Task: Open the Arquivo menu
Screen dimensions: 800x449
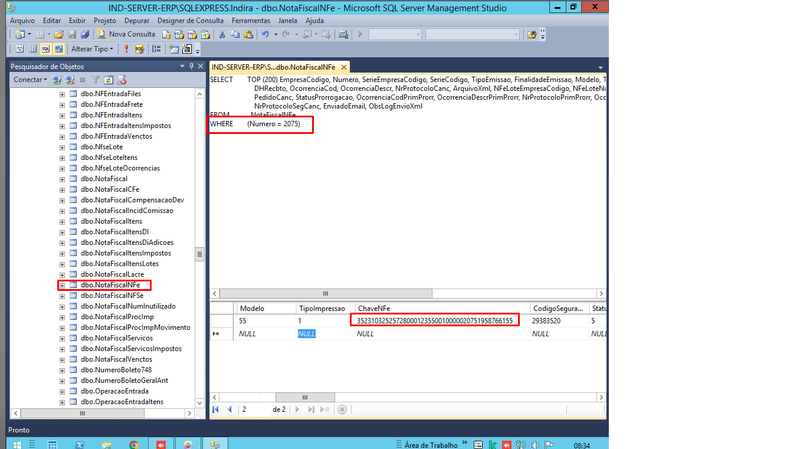Action: pos(22,20)
